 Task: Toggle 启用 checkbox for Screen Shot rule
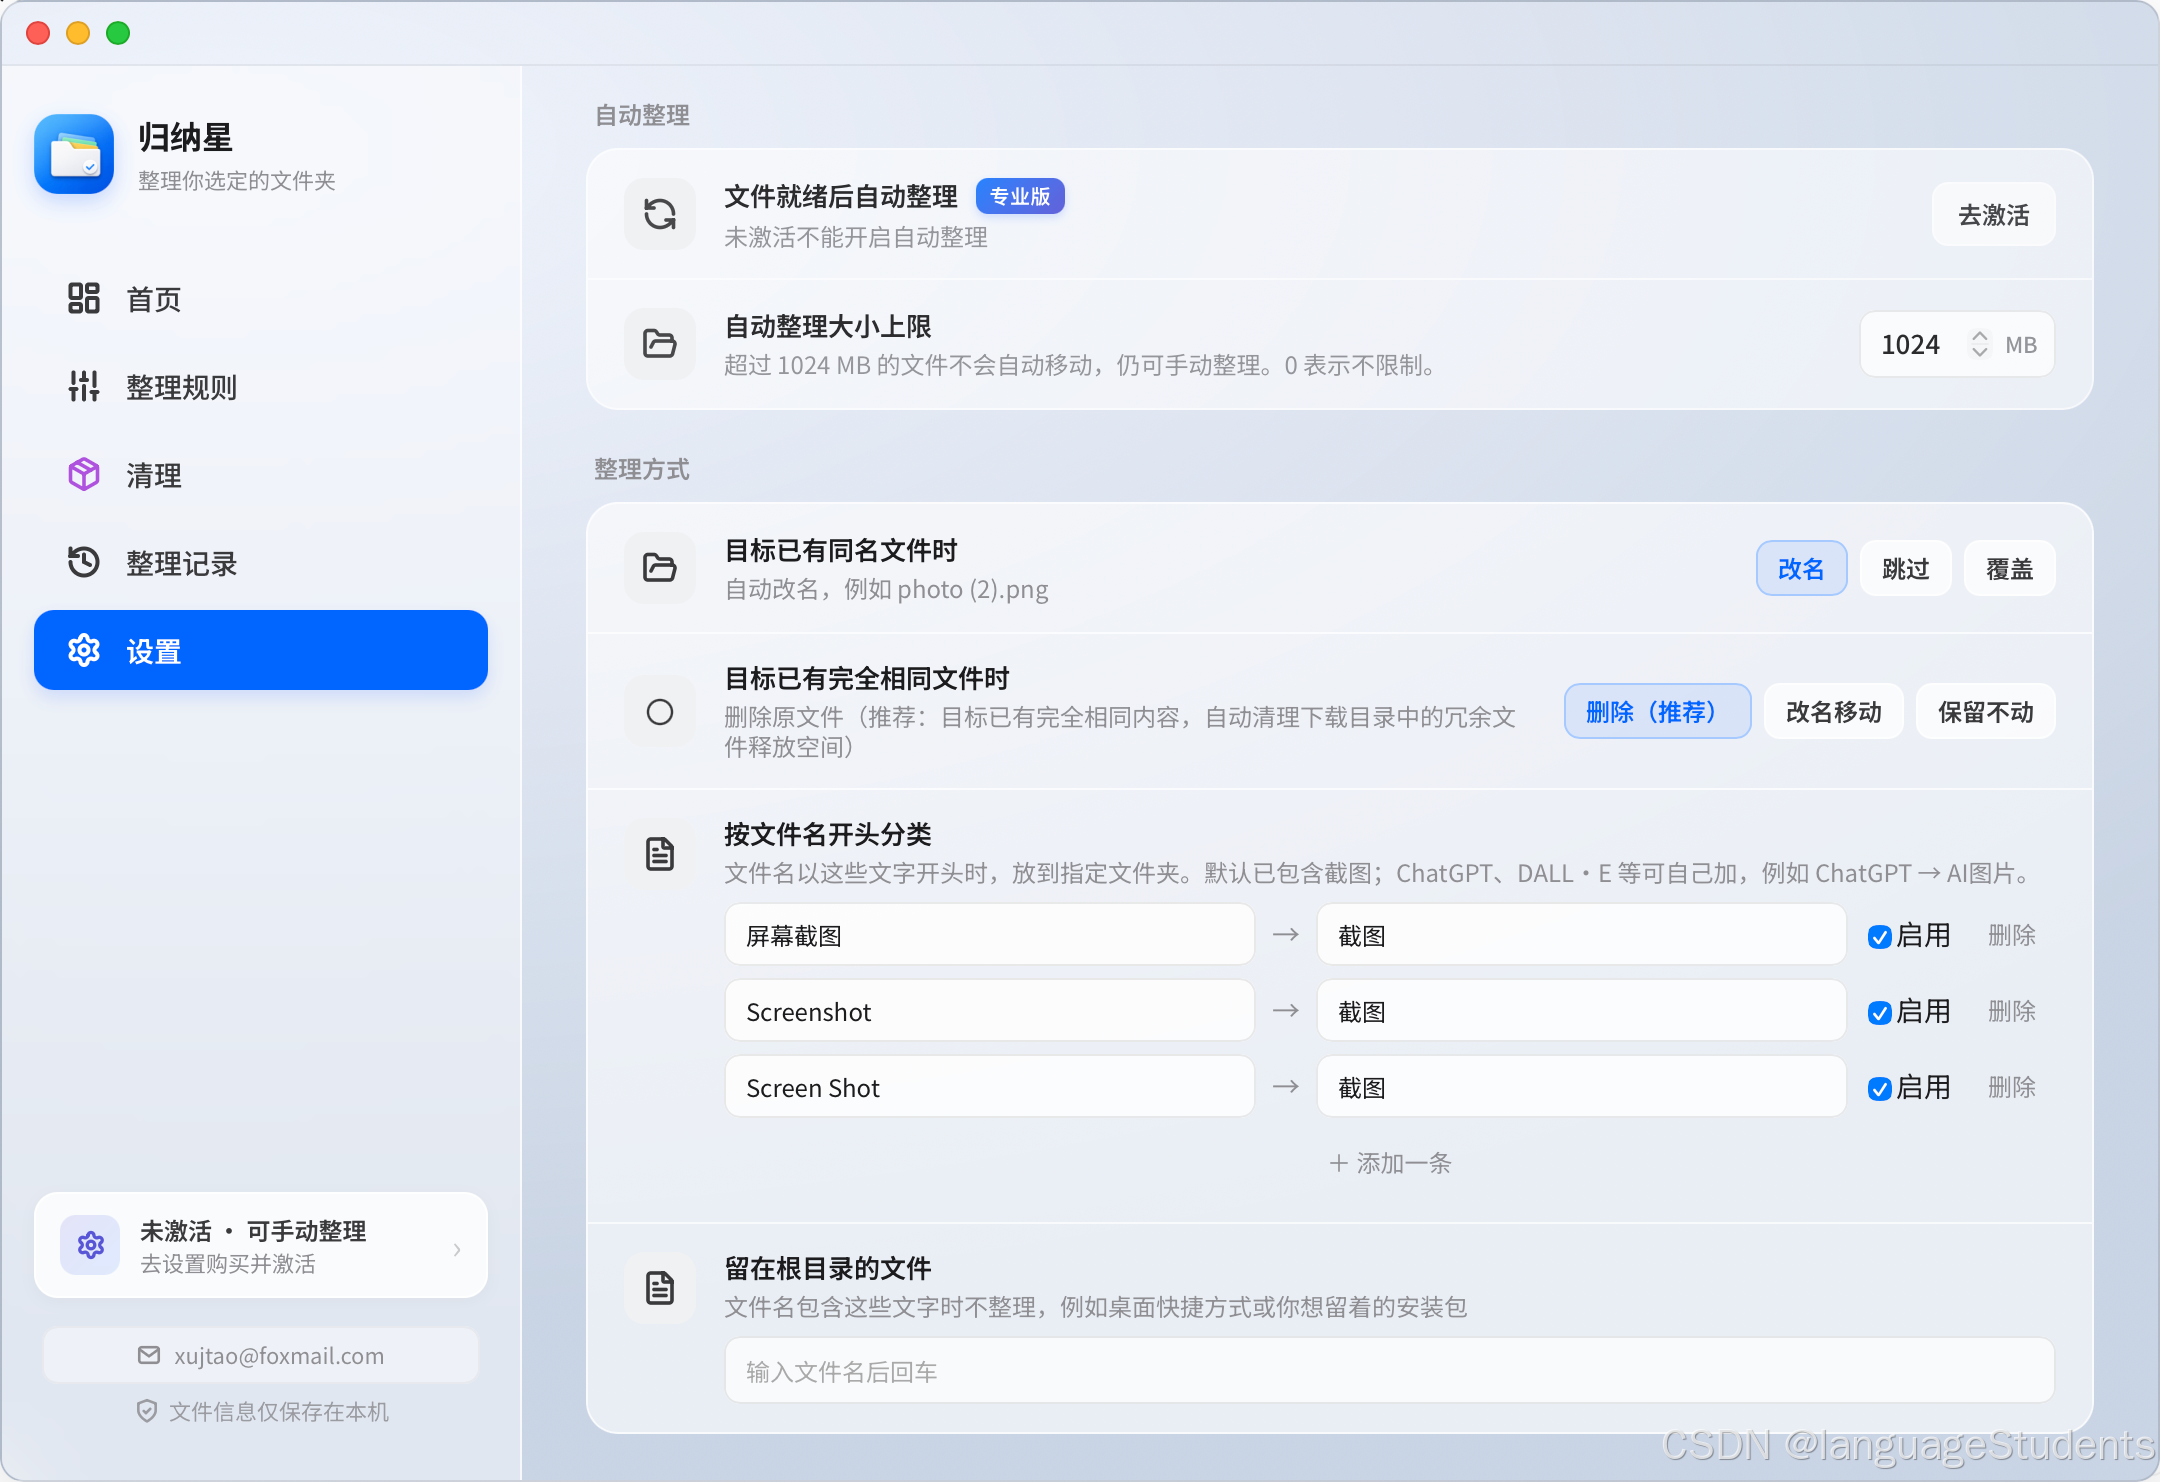(x=1879, y=1088)
